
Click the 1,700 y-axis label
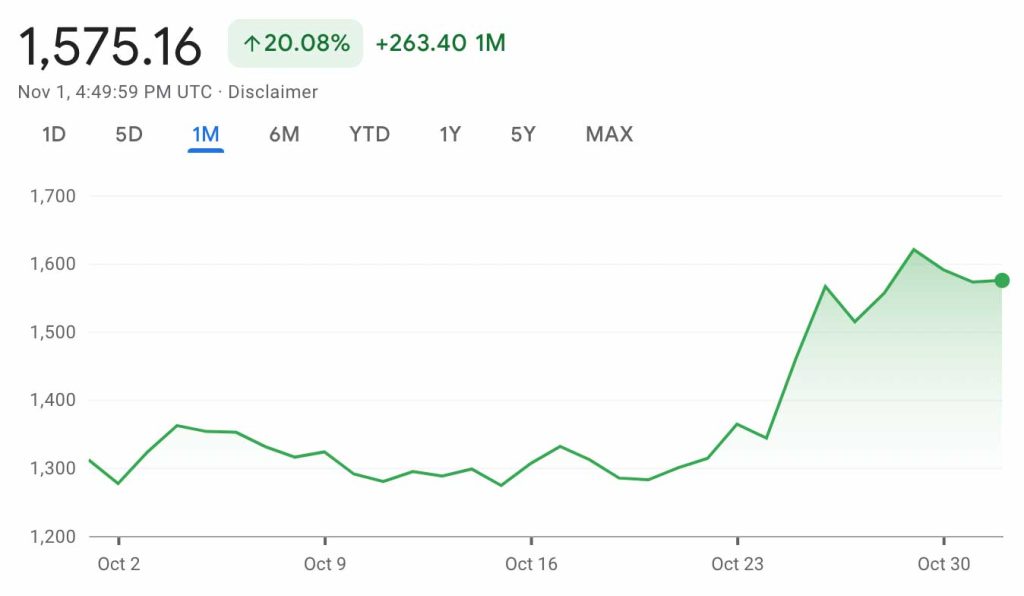pos(54,196)
